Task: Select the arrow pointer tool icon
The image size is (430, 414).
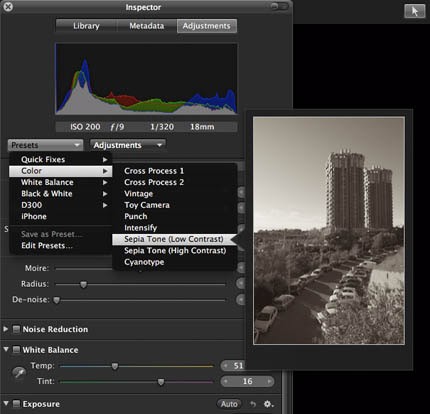Action: 415,11
